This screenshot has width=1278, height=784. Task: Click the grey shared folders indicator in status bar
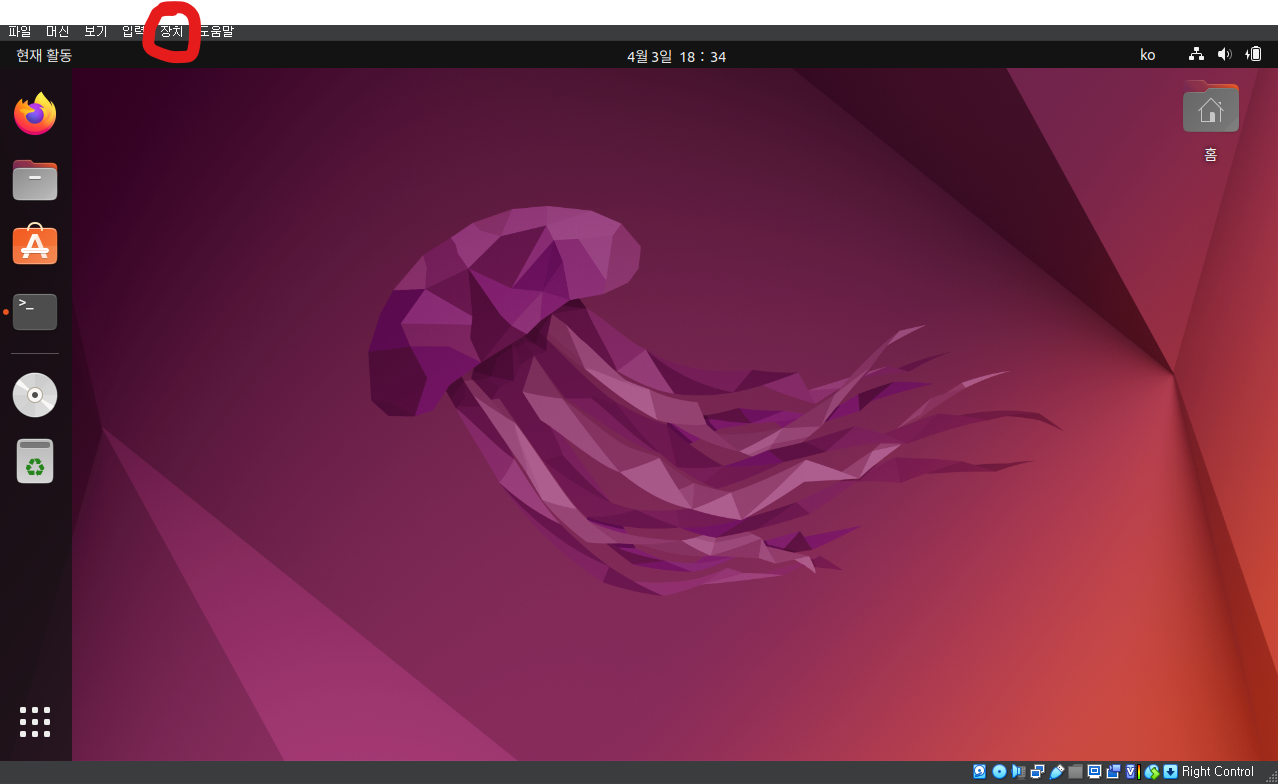pyautogui.click(x=1075, y=772)
